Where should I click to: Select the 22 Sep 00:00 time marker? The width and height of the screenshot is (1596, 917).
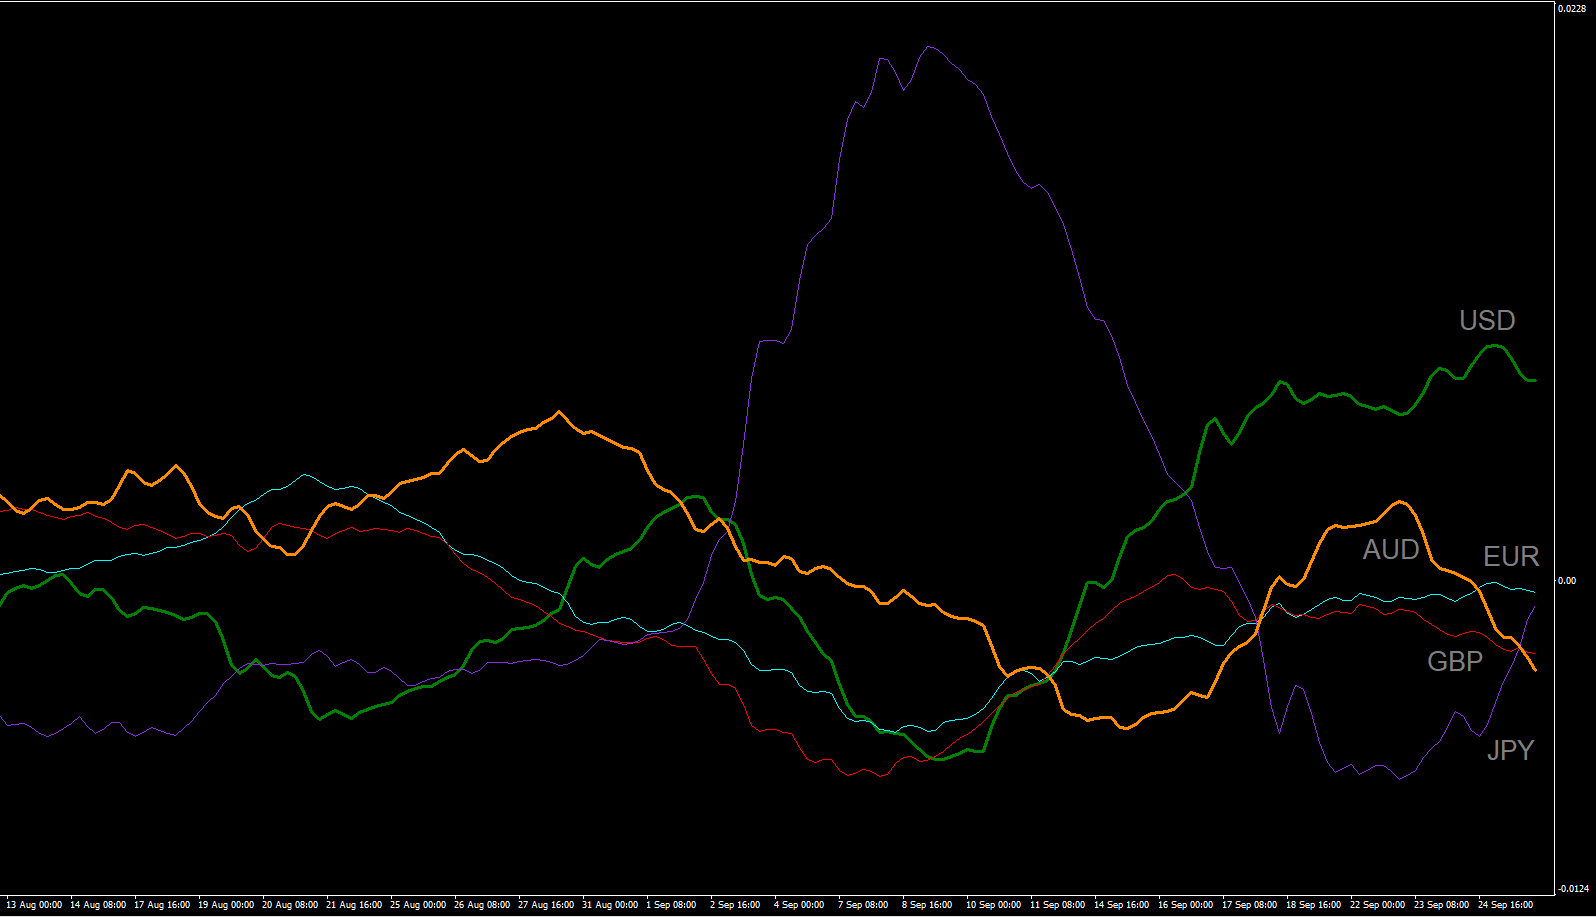click(1378, 905)
